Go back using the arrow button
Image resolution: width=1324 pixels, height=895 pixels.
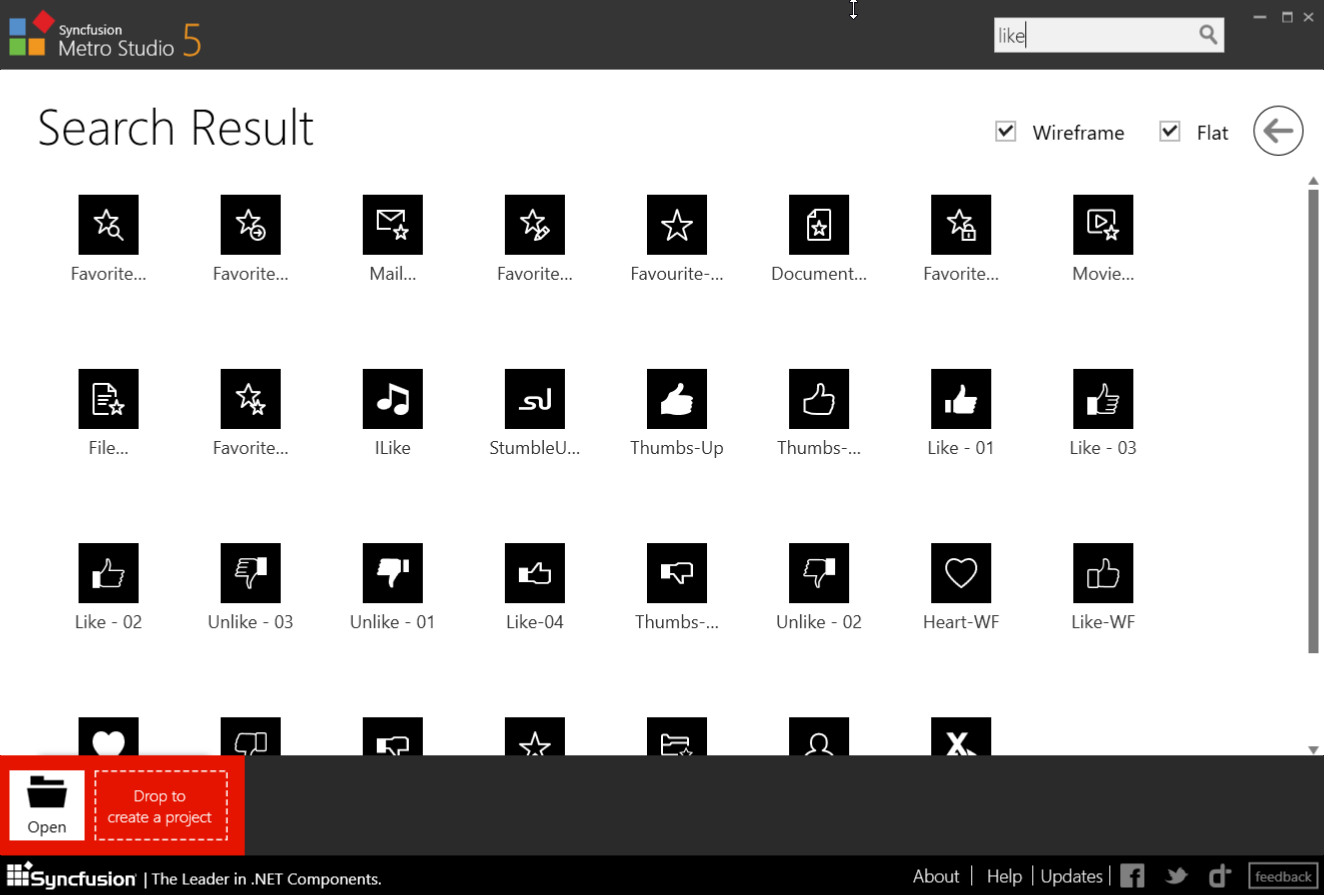tap(1278, 131)
